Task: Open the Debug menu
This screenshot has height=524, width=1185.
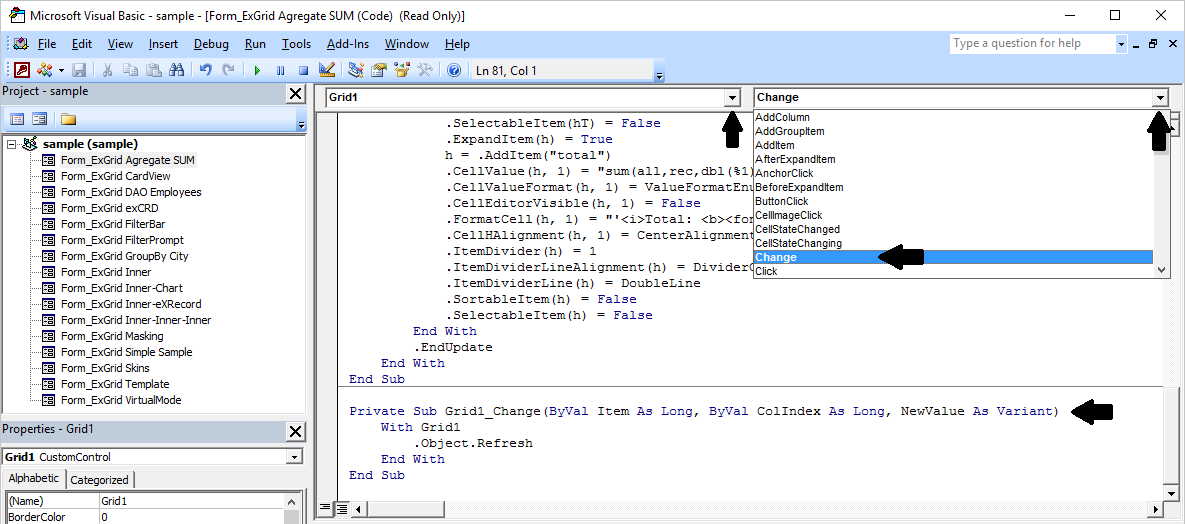Action: (211, 44)
